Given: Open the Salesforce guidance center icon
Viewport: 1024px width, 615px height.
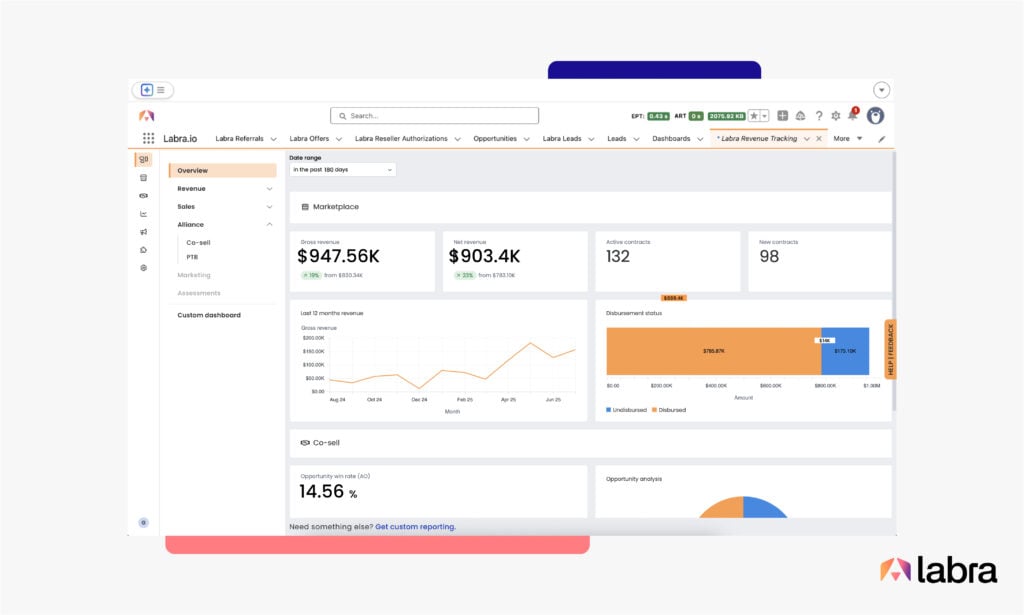Looking at the screenshot, I should click(800, 116).
